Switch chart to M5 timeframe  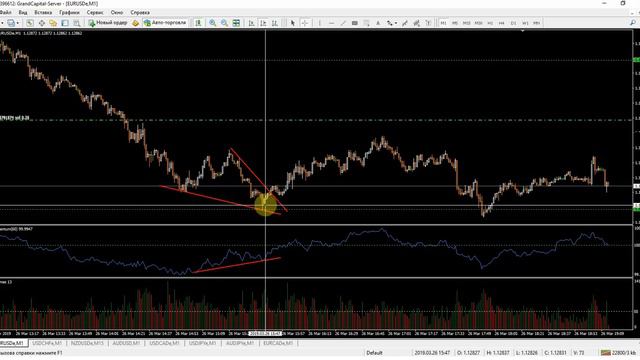pos(455,23)
